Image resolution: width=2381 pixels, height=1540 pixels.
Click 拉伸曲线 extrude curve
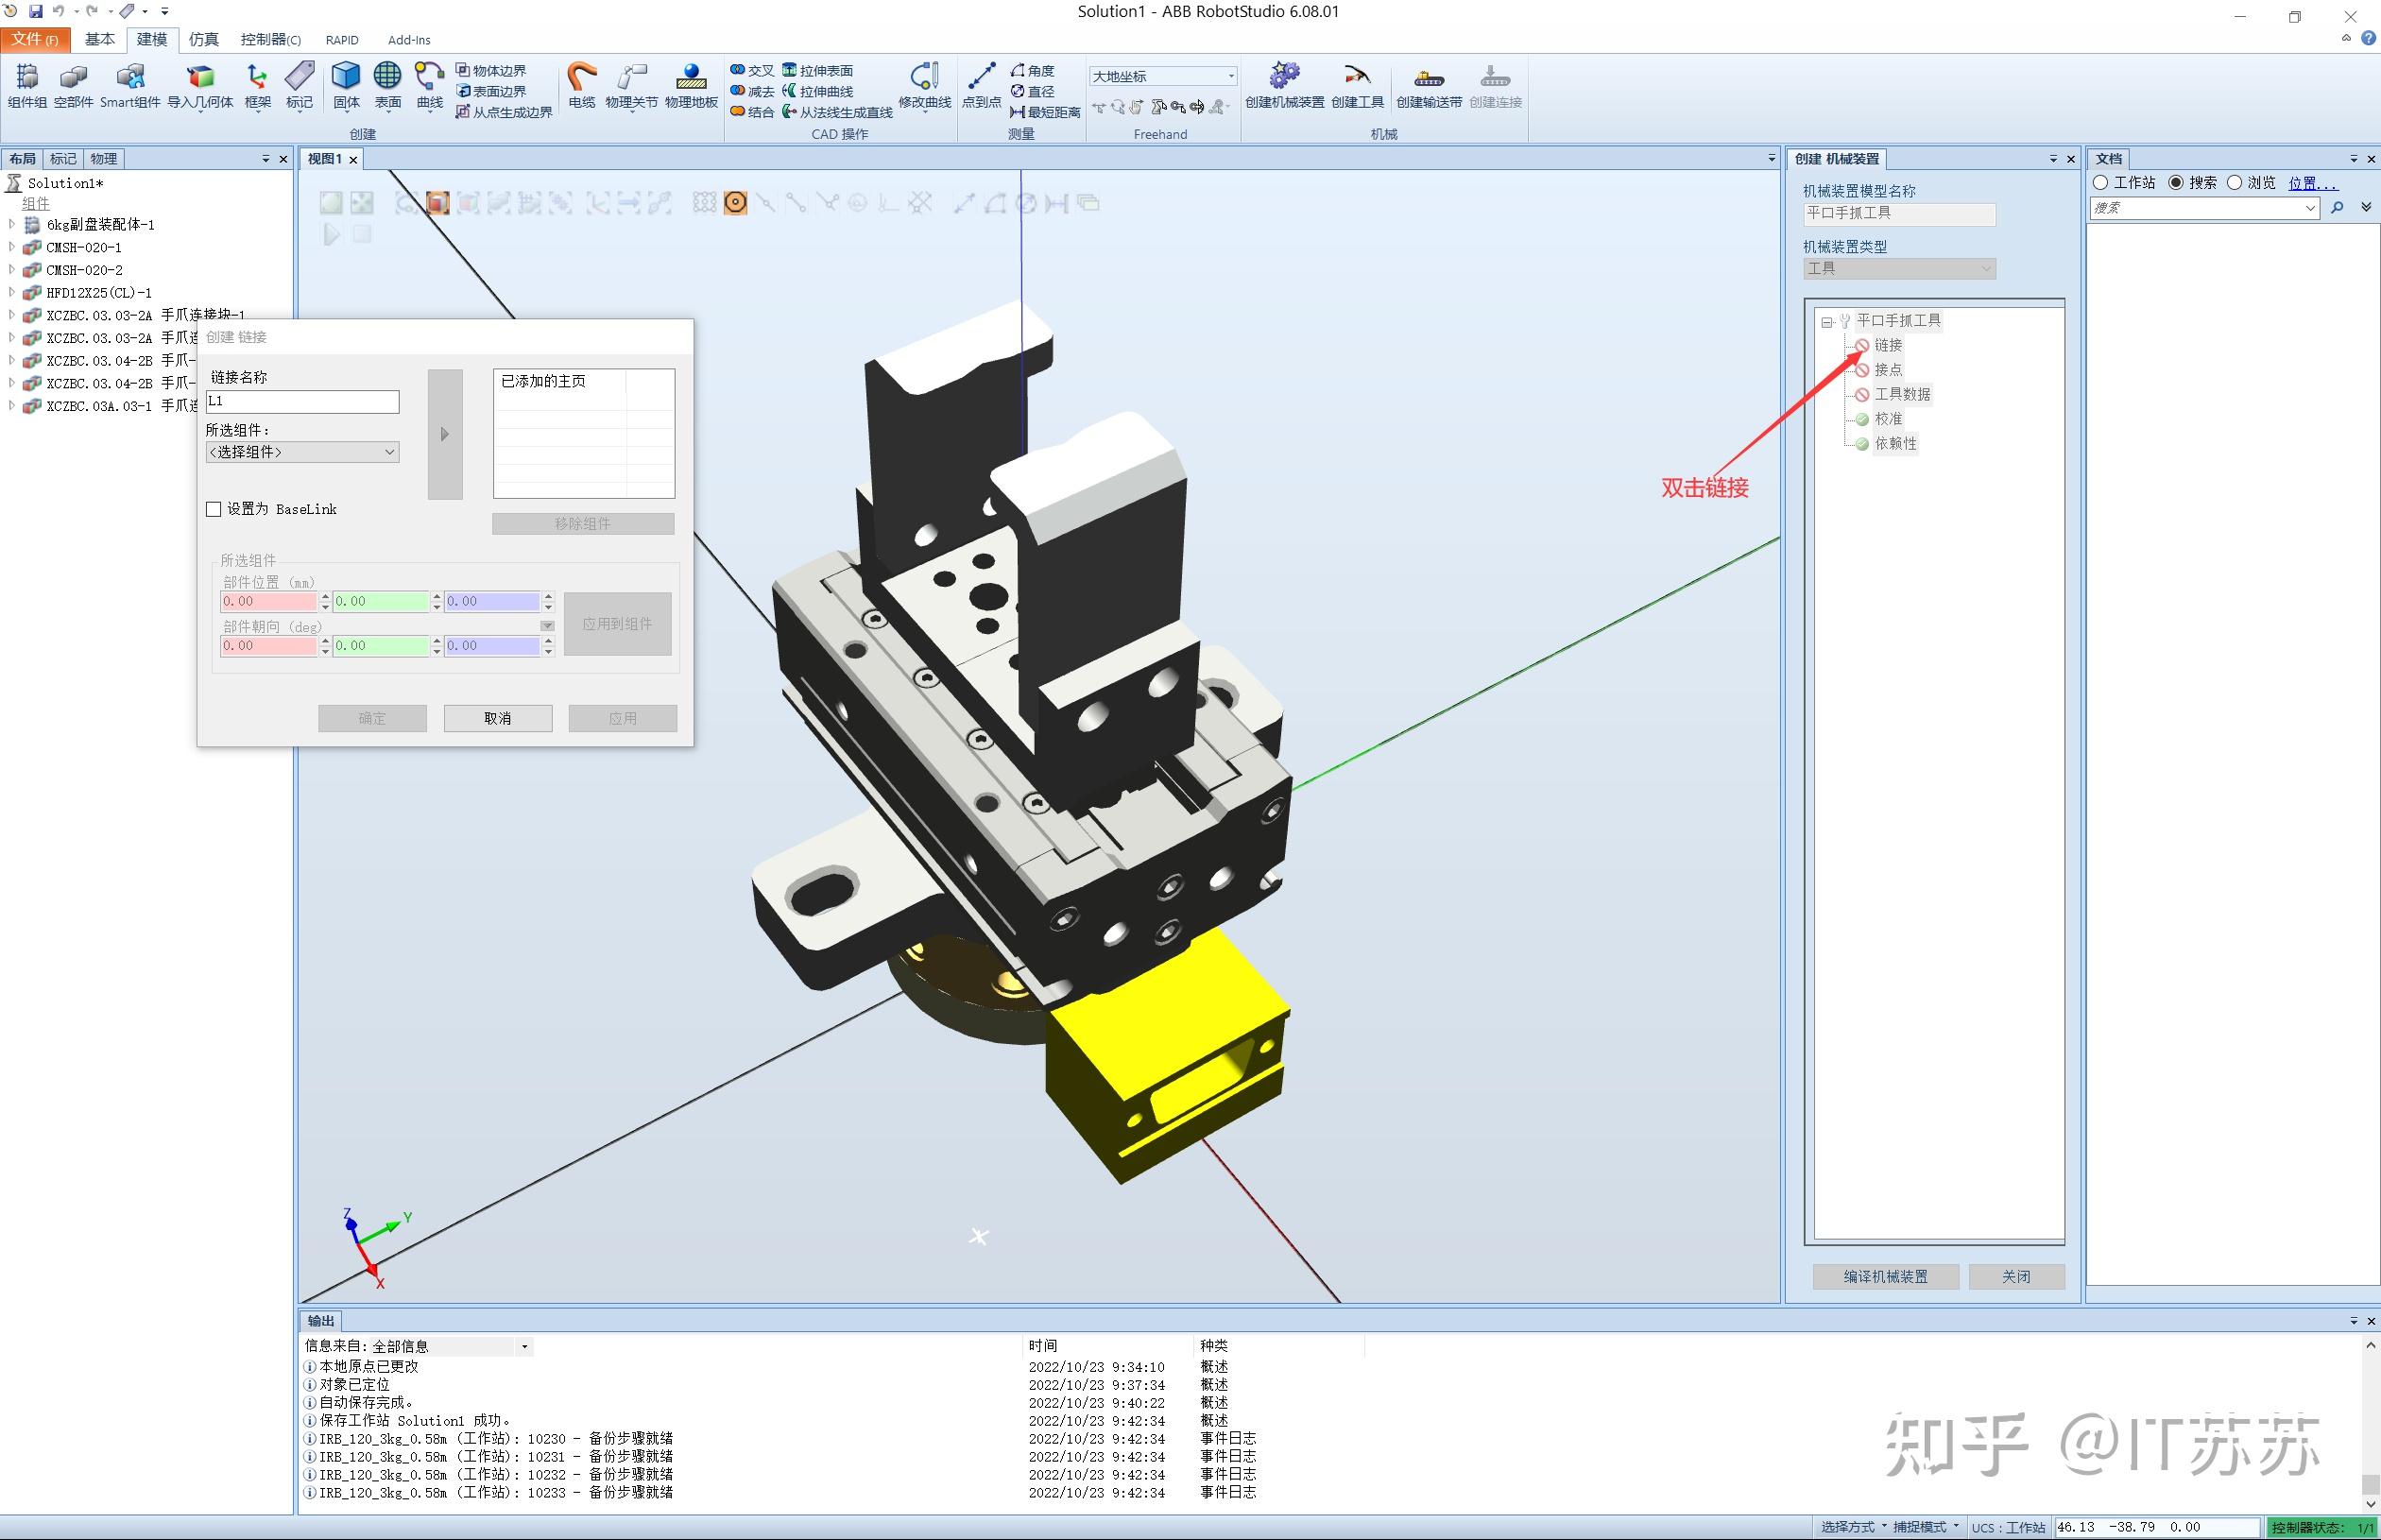point(818,91)
